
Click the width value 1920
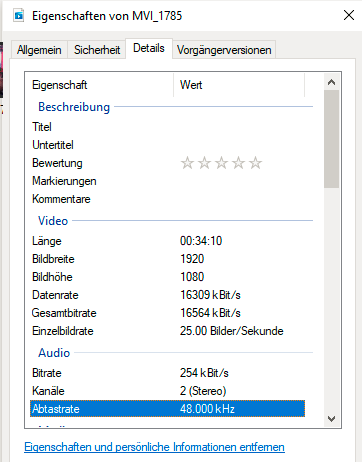pos(192,259)
